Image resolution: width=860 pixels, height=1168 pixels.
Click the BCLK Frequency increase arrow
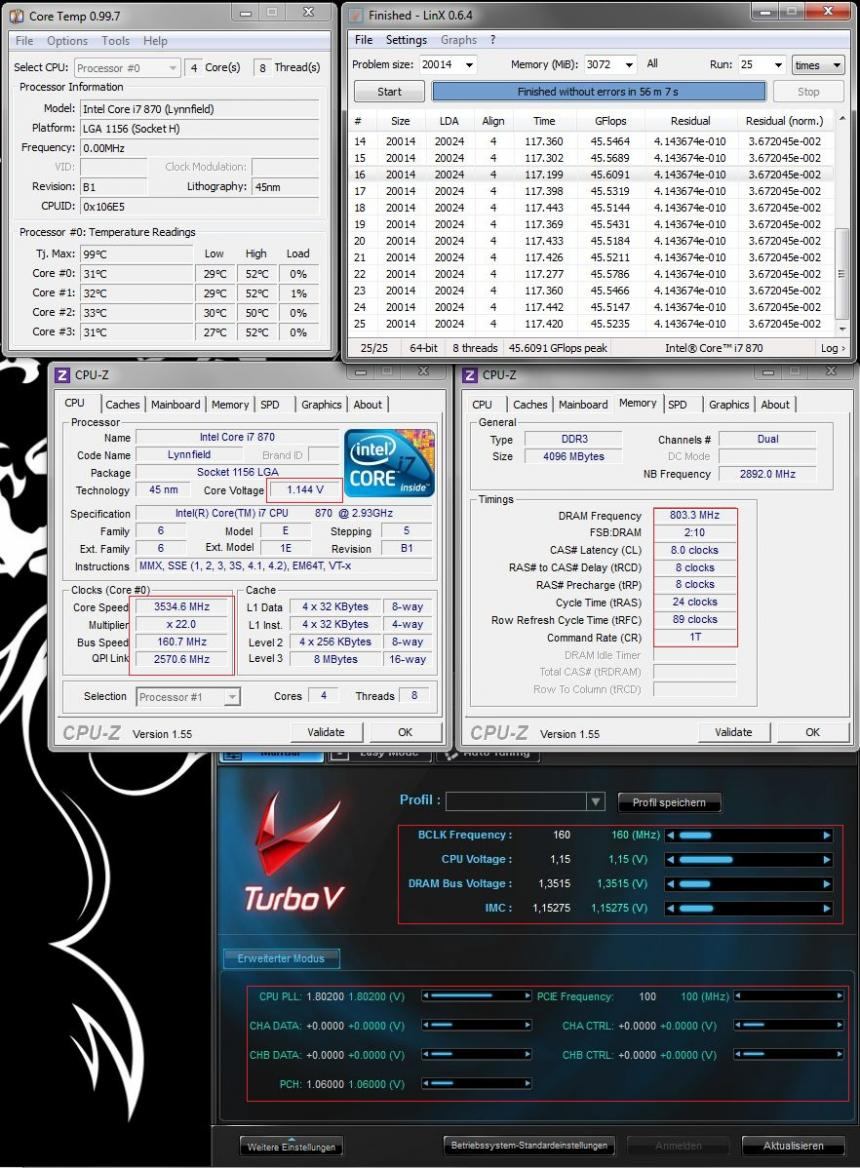click(826, 835)
